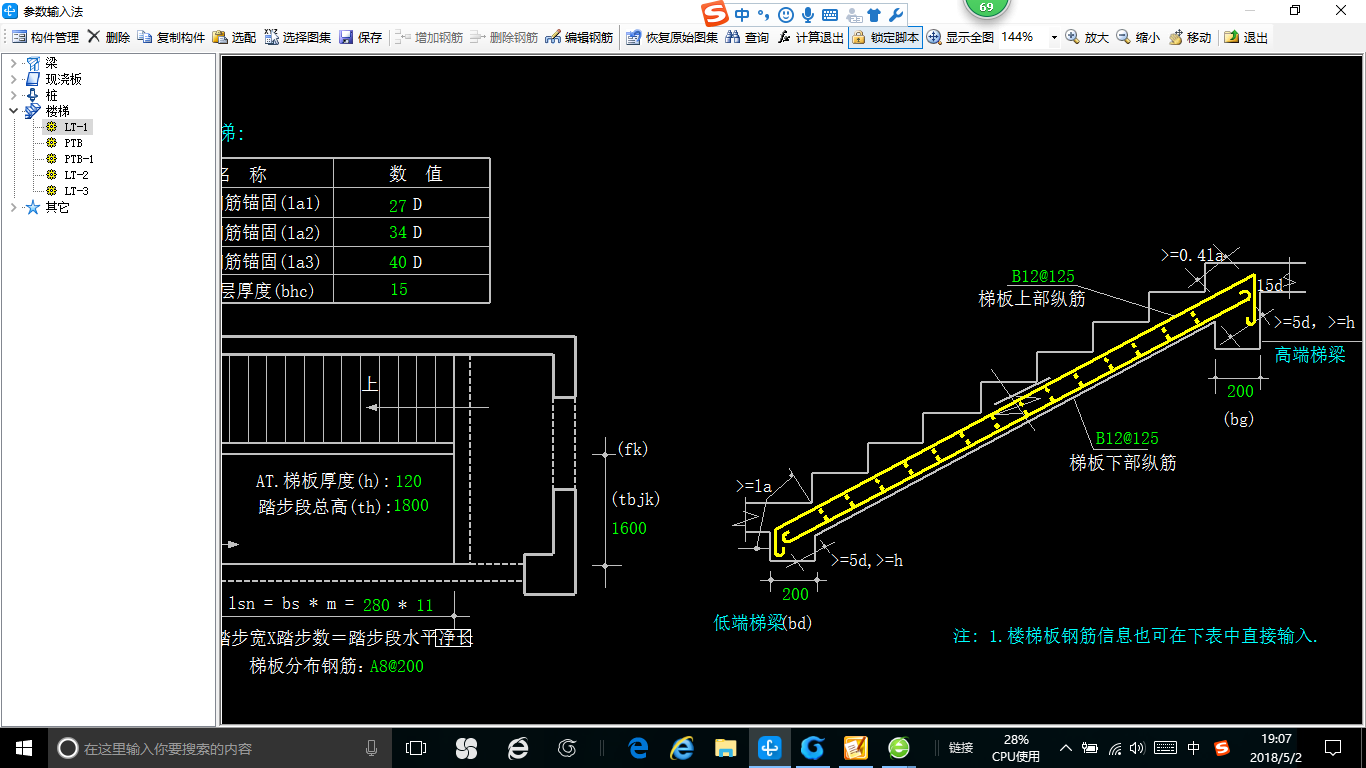Click 选择图集 select atlas
The image size is (1366, 768).
(298, 37)
